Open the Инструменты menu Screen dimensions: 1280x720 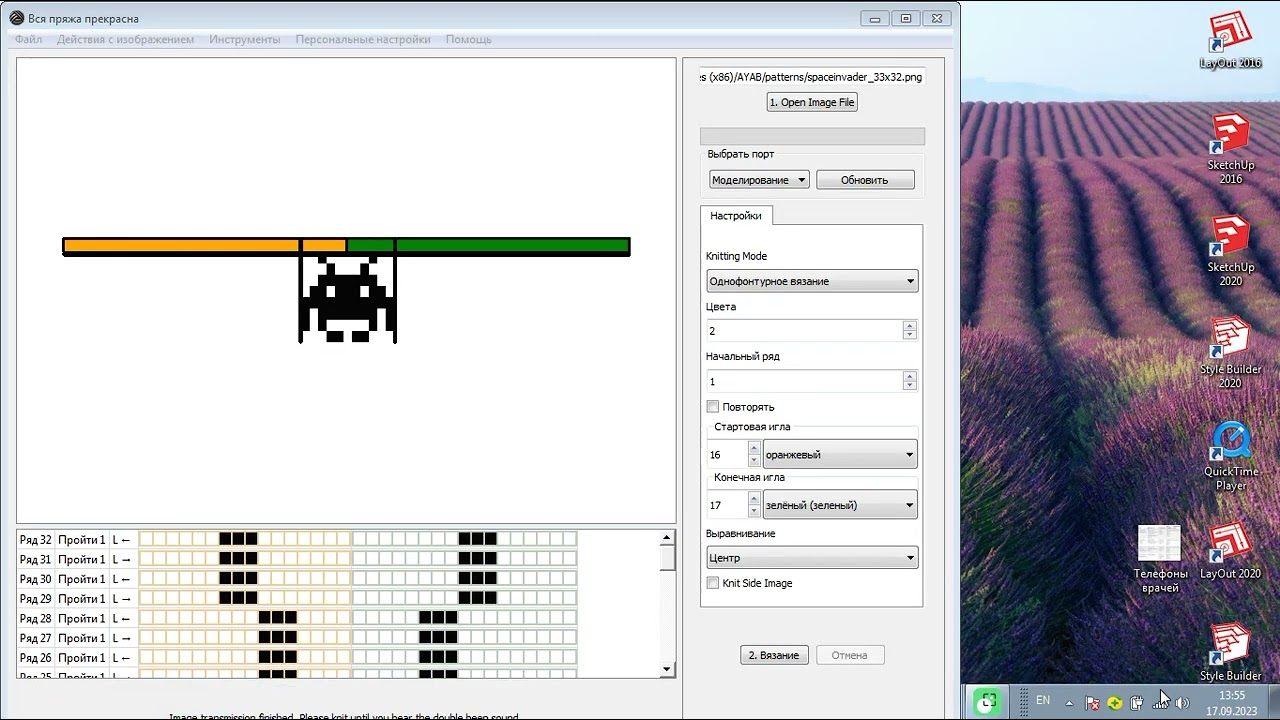pos(244,40)
